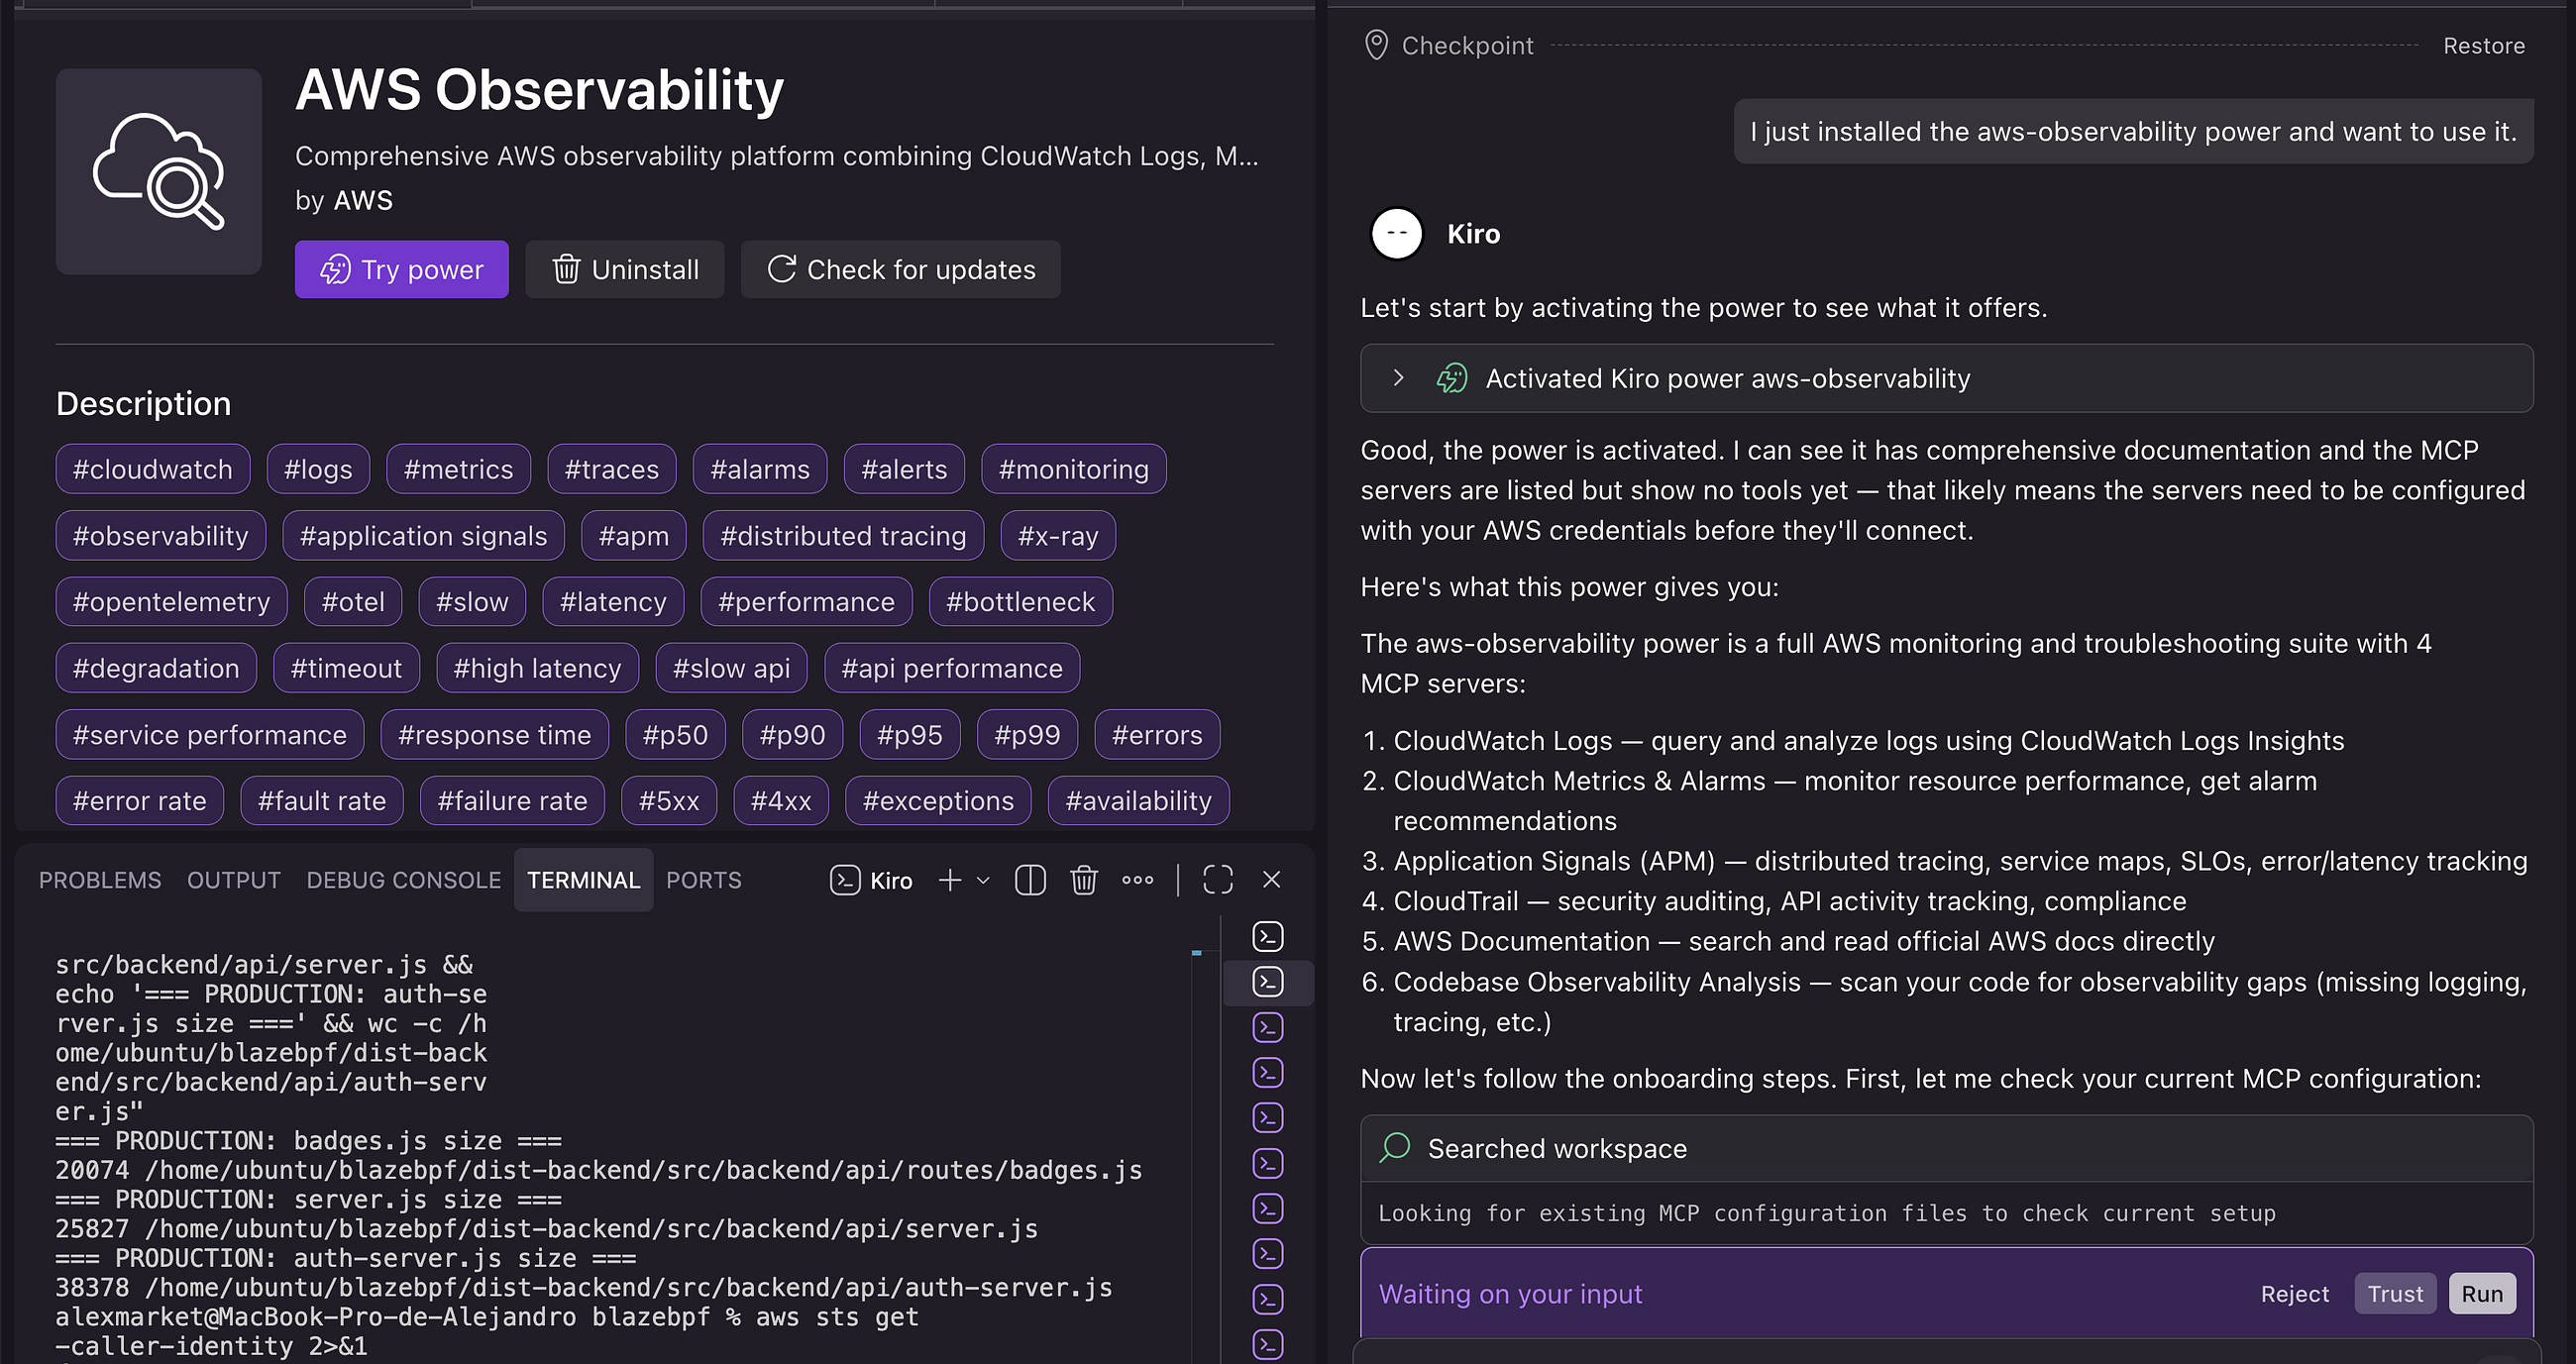Switch to the DEBUG CONSOLE tab
The height and width of the screenshot is (1364, 2576).
(x=403, y=880)
